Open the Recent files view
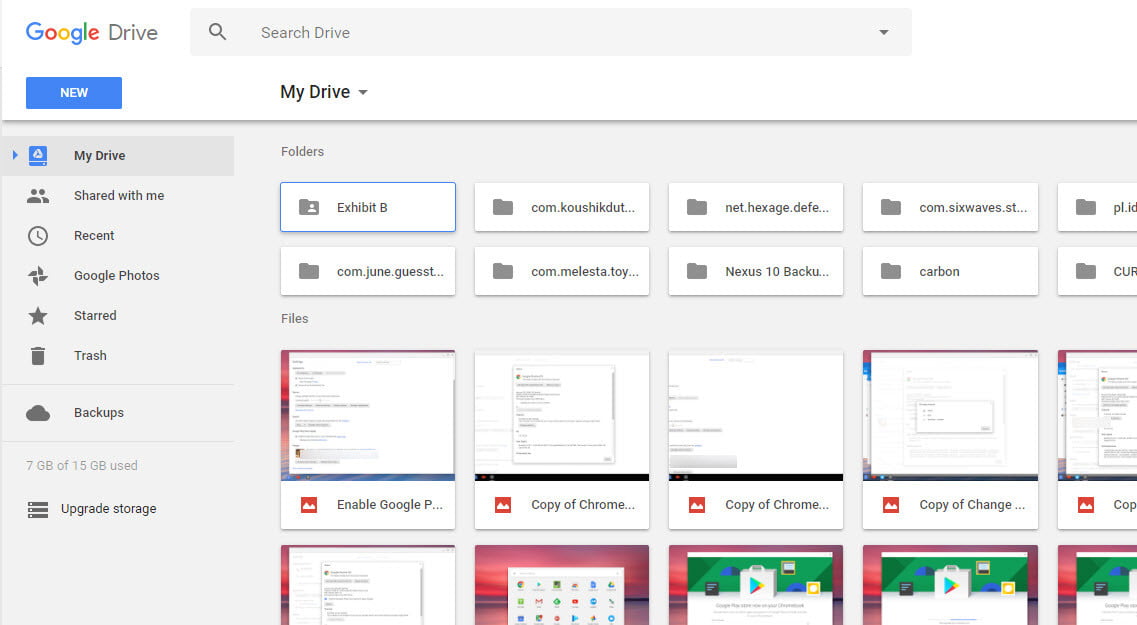The width and height of the screenshot is (1137, 625). tap(93, 235)
